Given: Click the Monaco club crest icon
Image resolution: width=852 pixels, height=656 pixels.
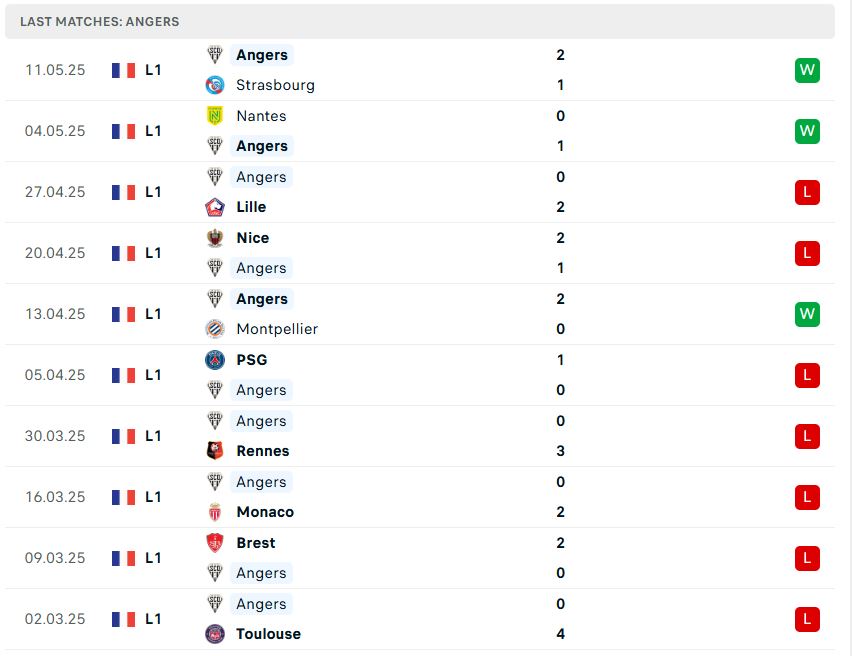Looking at the screenshot, I should point(215,512).
